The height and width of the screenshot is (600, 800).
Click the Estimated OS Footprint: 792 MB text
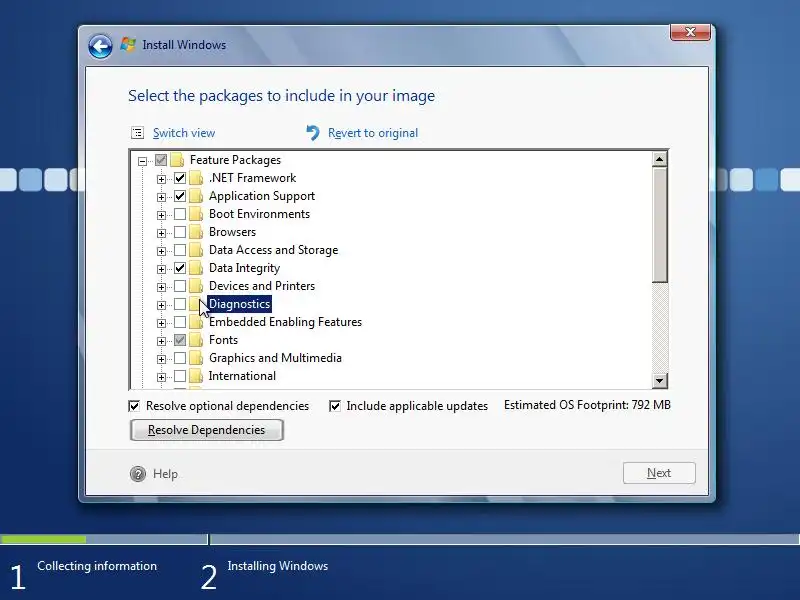click(x=587, y=405)
